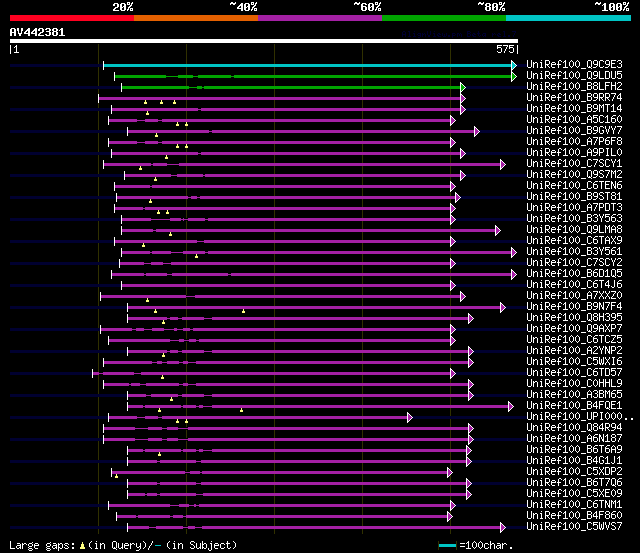Click the UniRef100_B4FQE1 hit label
Image resolution: width=640 pixels, height=553 pixels.
coord(574,406)
